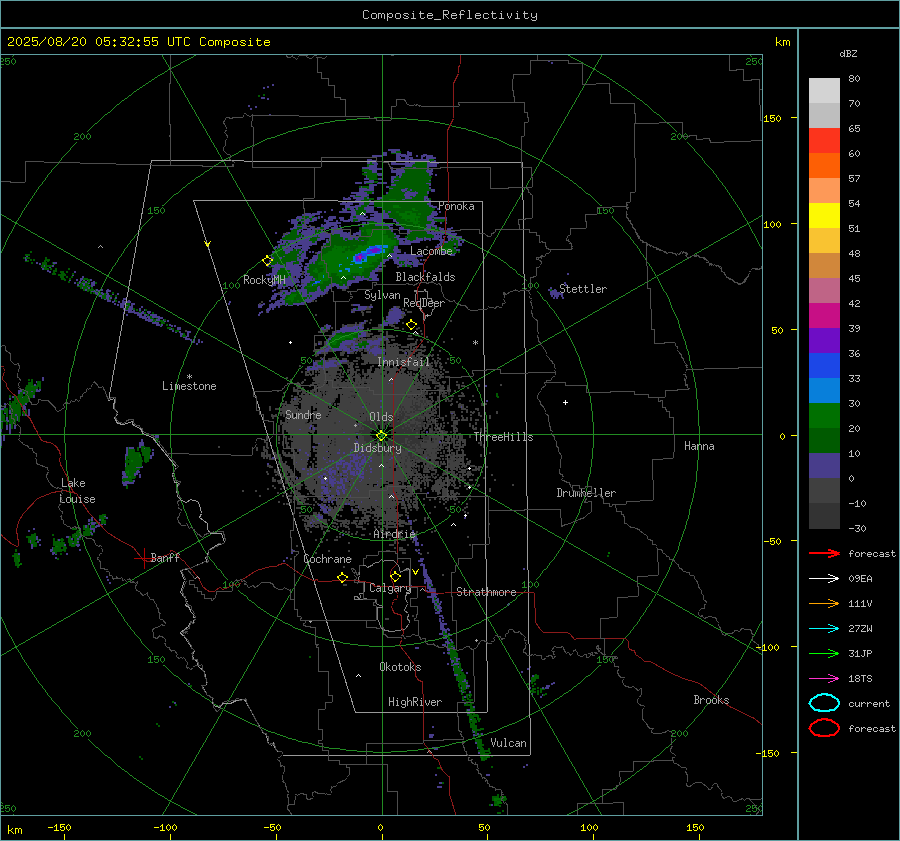Click the bright yellow dBZ scale swatch

(824, 215)
